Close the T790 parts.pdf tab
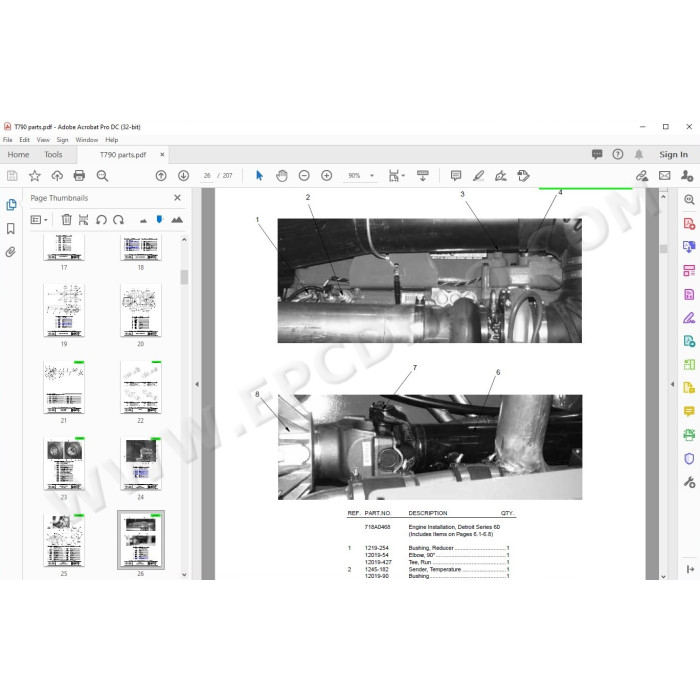Screen dimensions: 700x700 pyautogui.click(x=162, y=154)
